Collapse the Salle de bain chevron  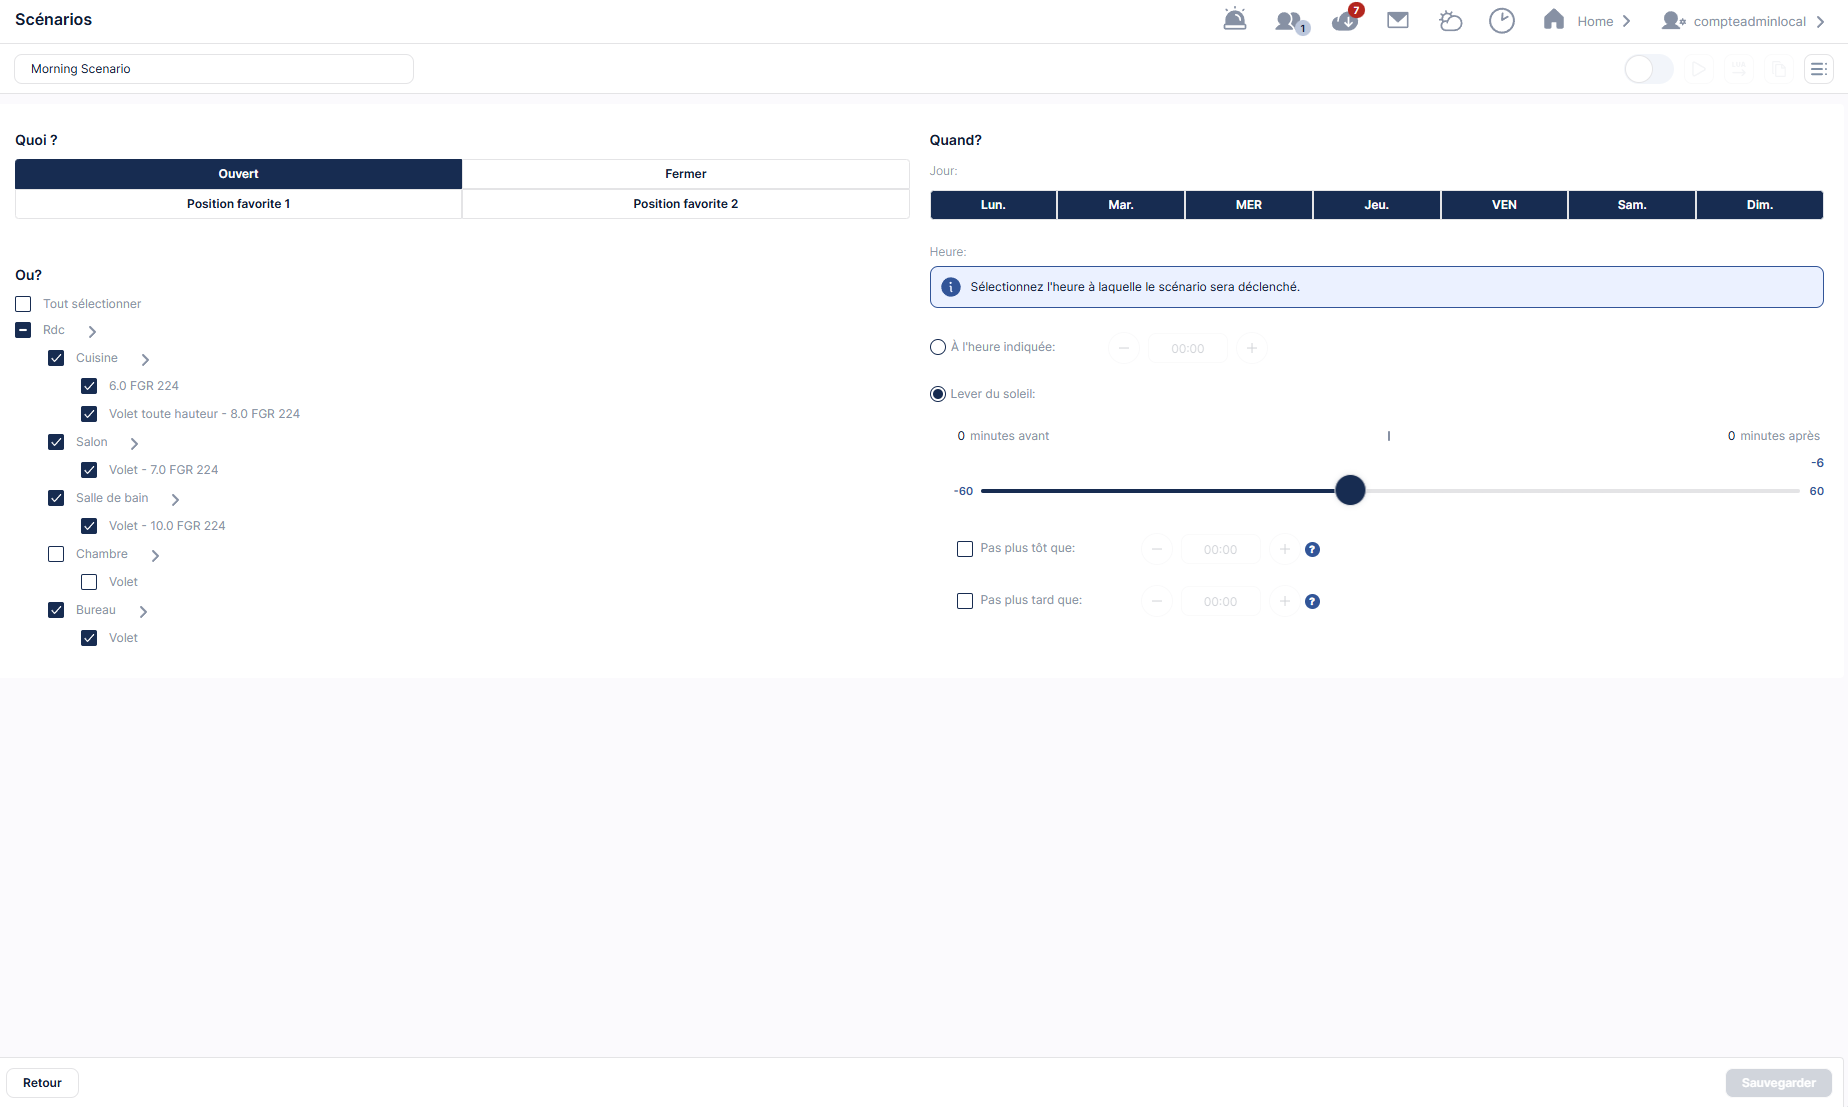[x=175, y=499]
